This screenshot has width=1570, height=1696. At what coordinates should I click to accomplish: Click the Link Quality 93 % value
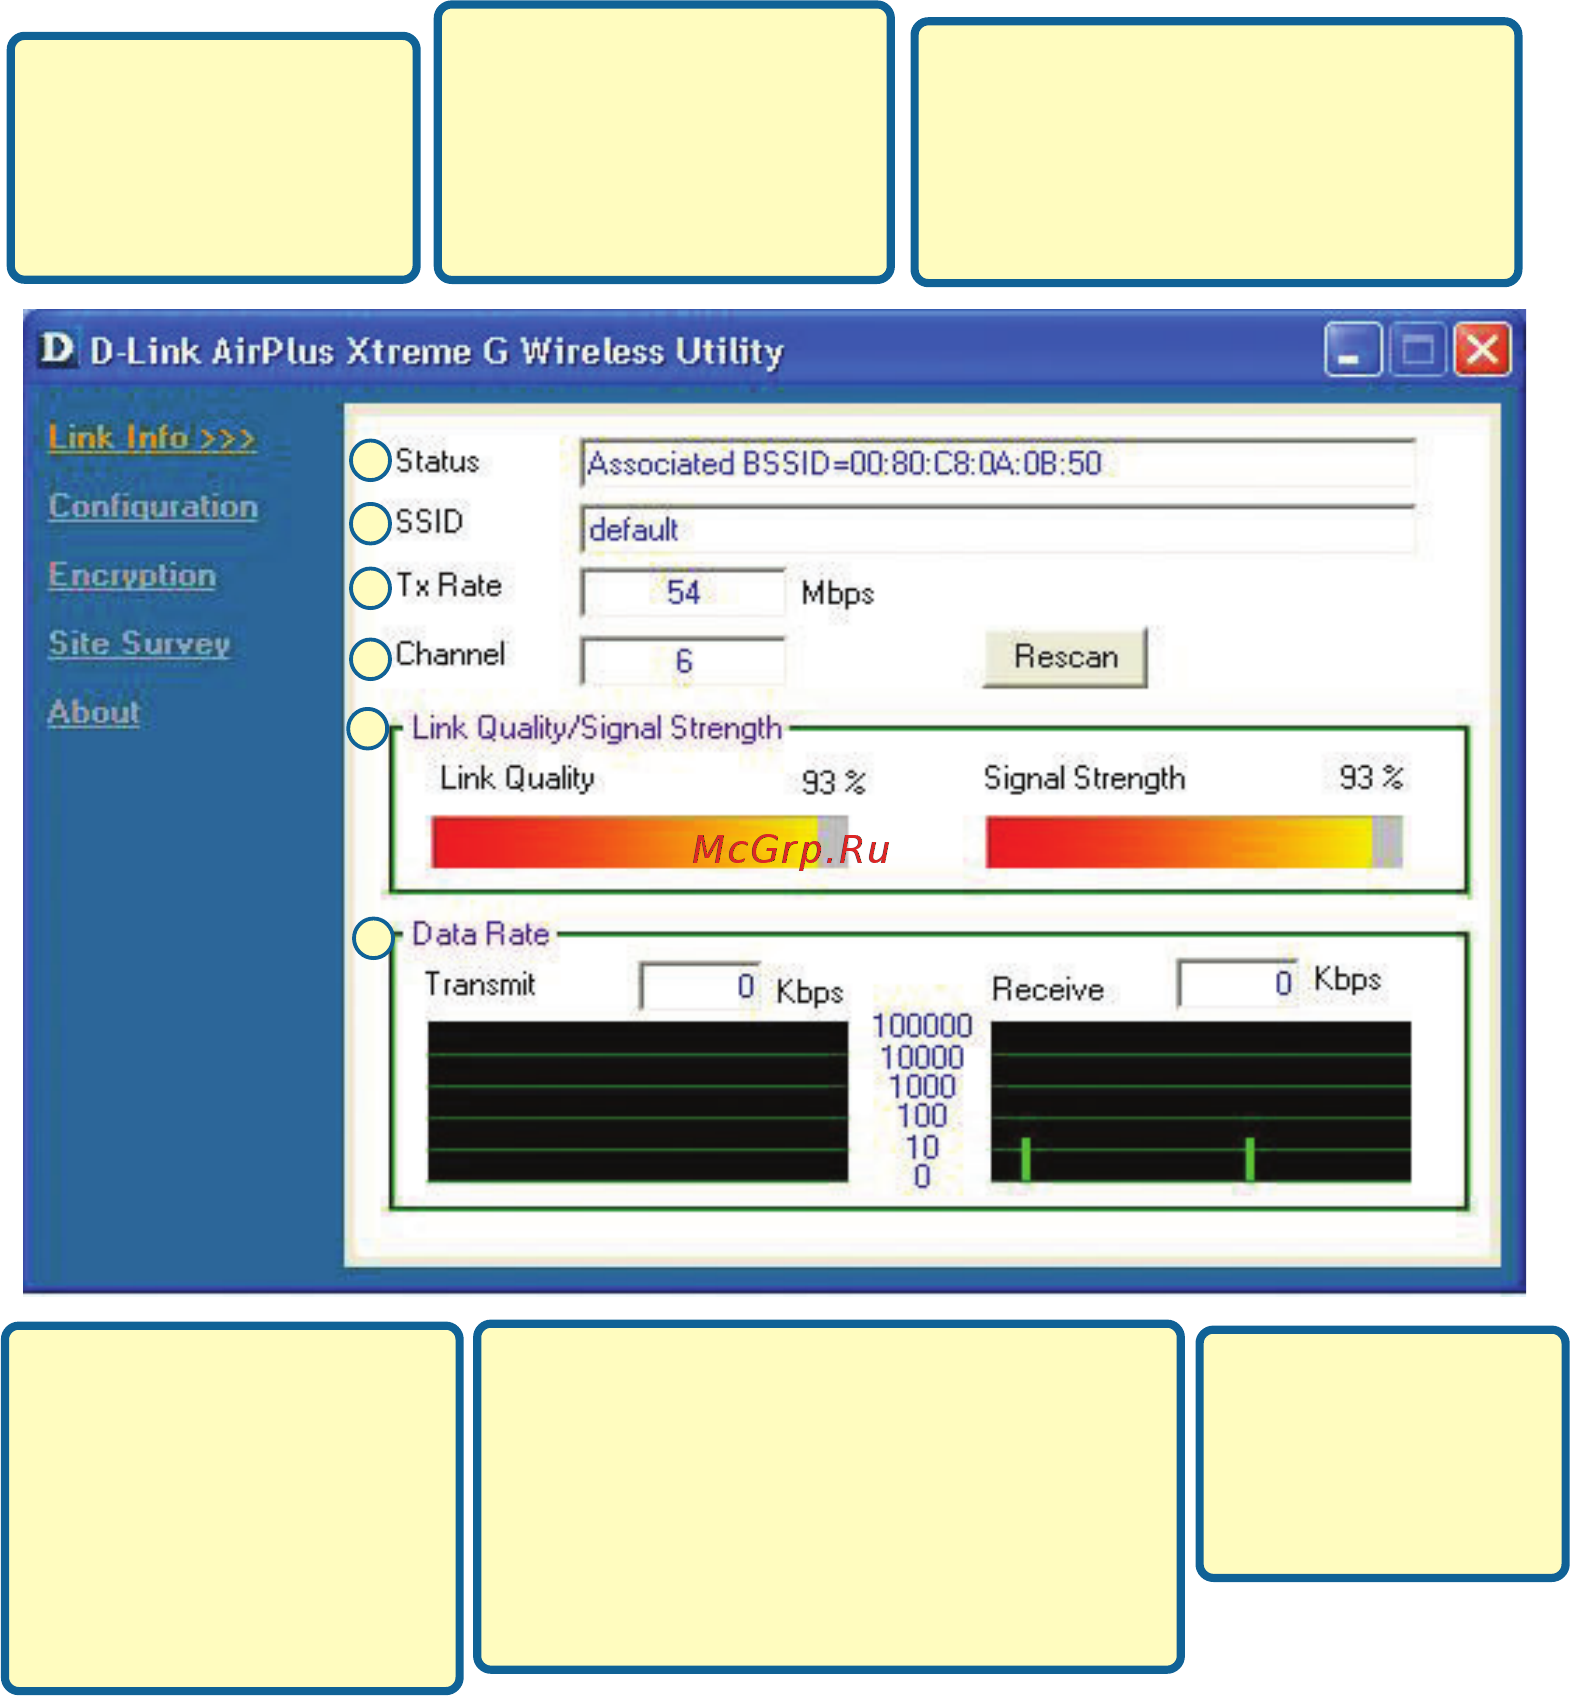[x=833, y=781]
